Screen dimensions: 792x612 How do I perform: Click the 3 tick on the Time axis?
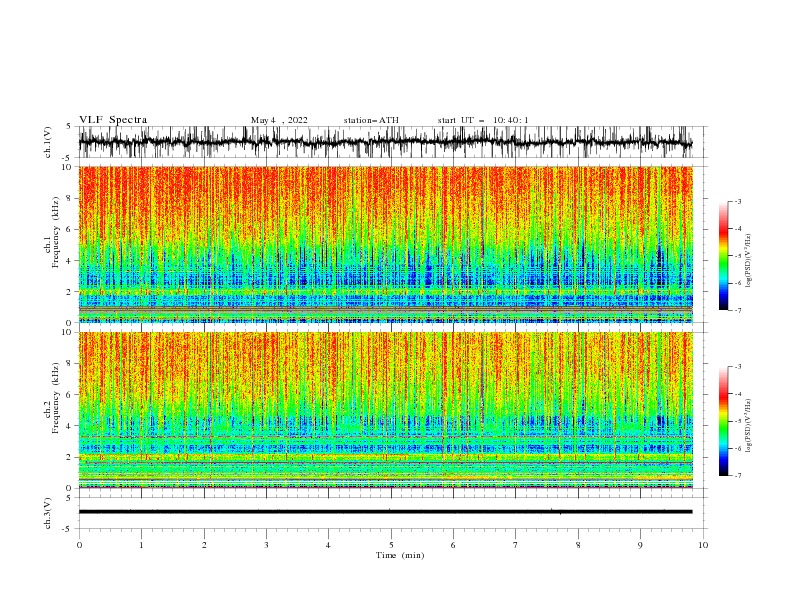point(266,545)
